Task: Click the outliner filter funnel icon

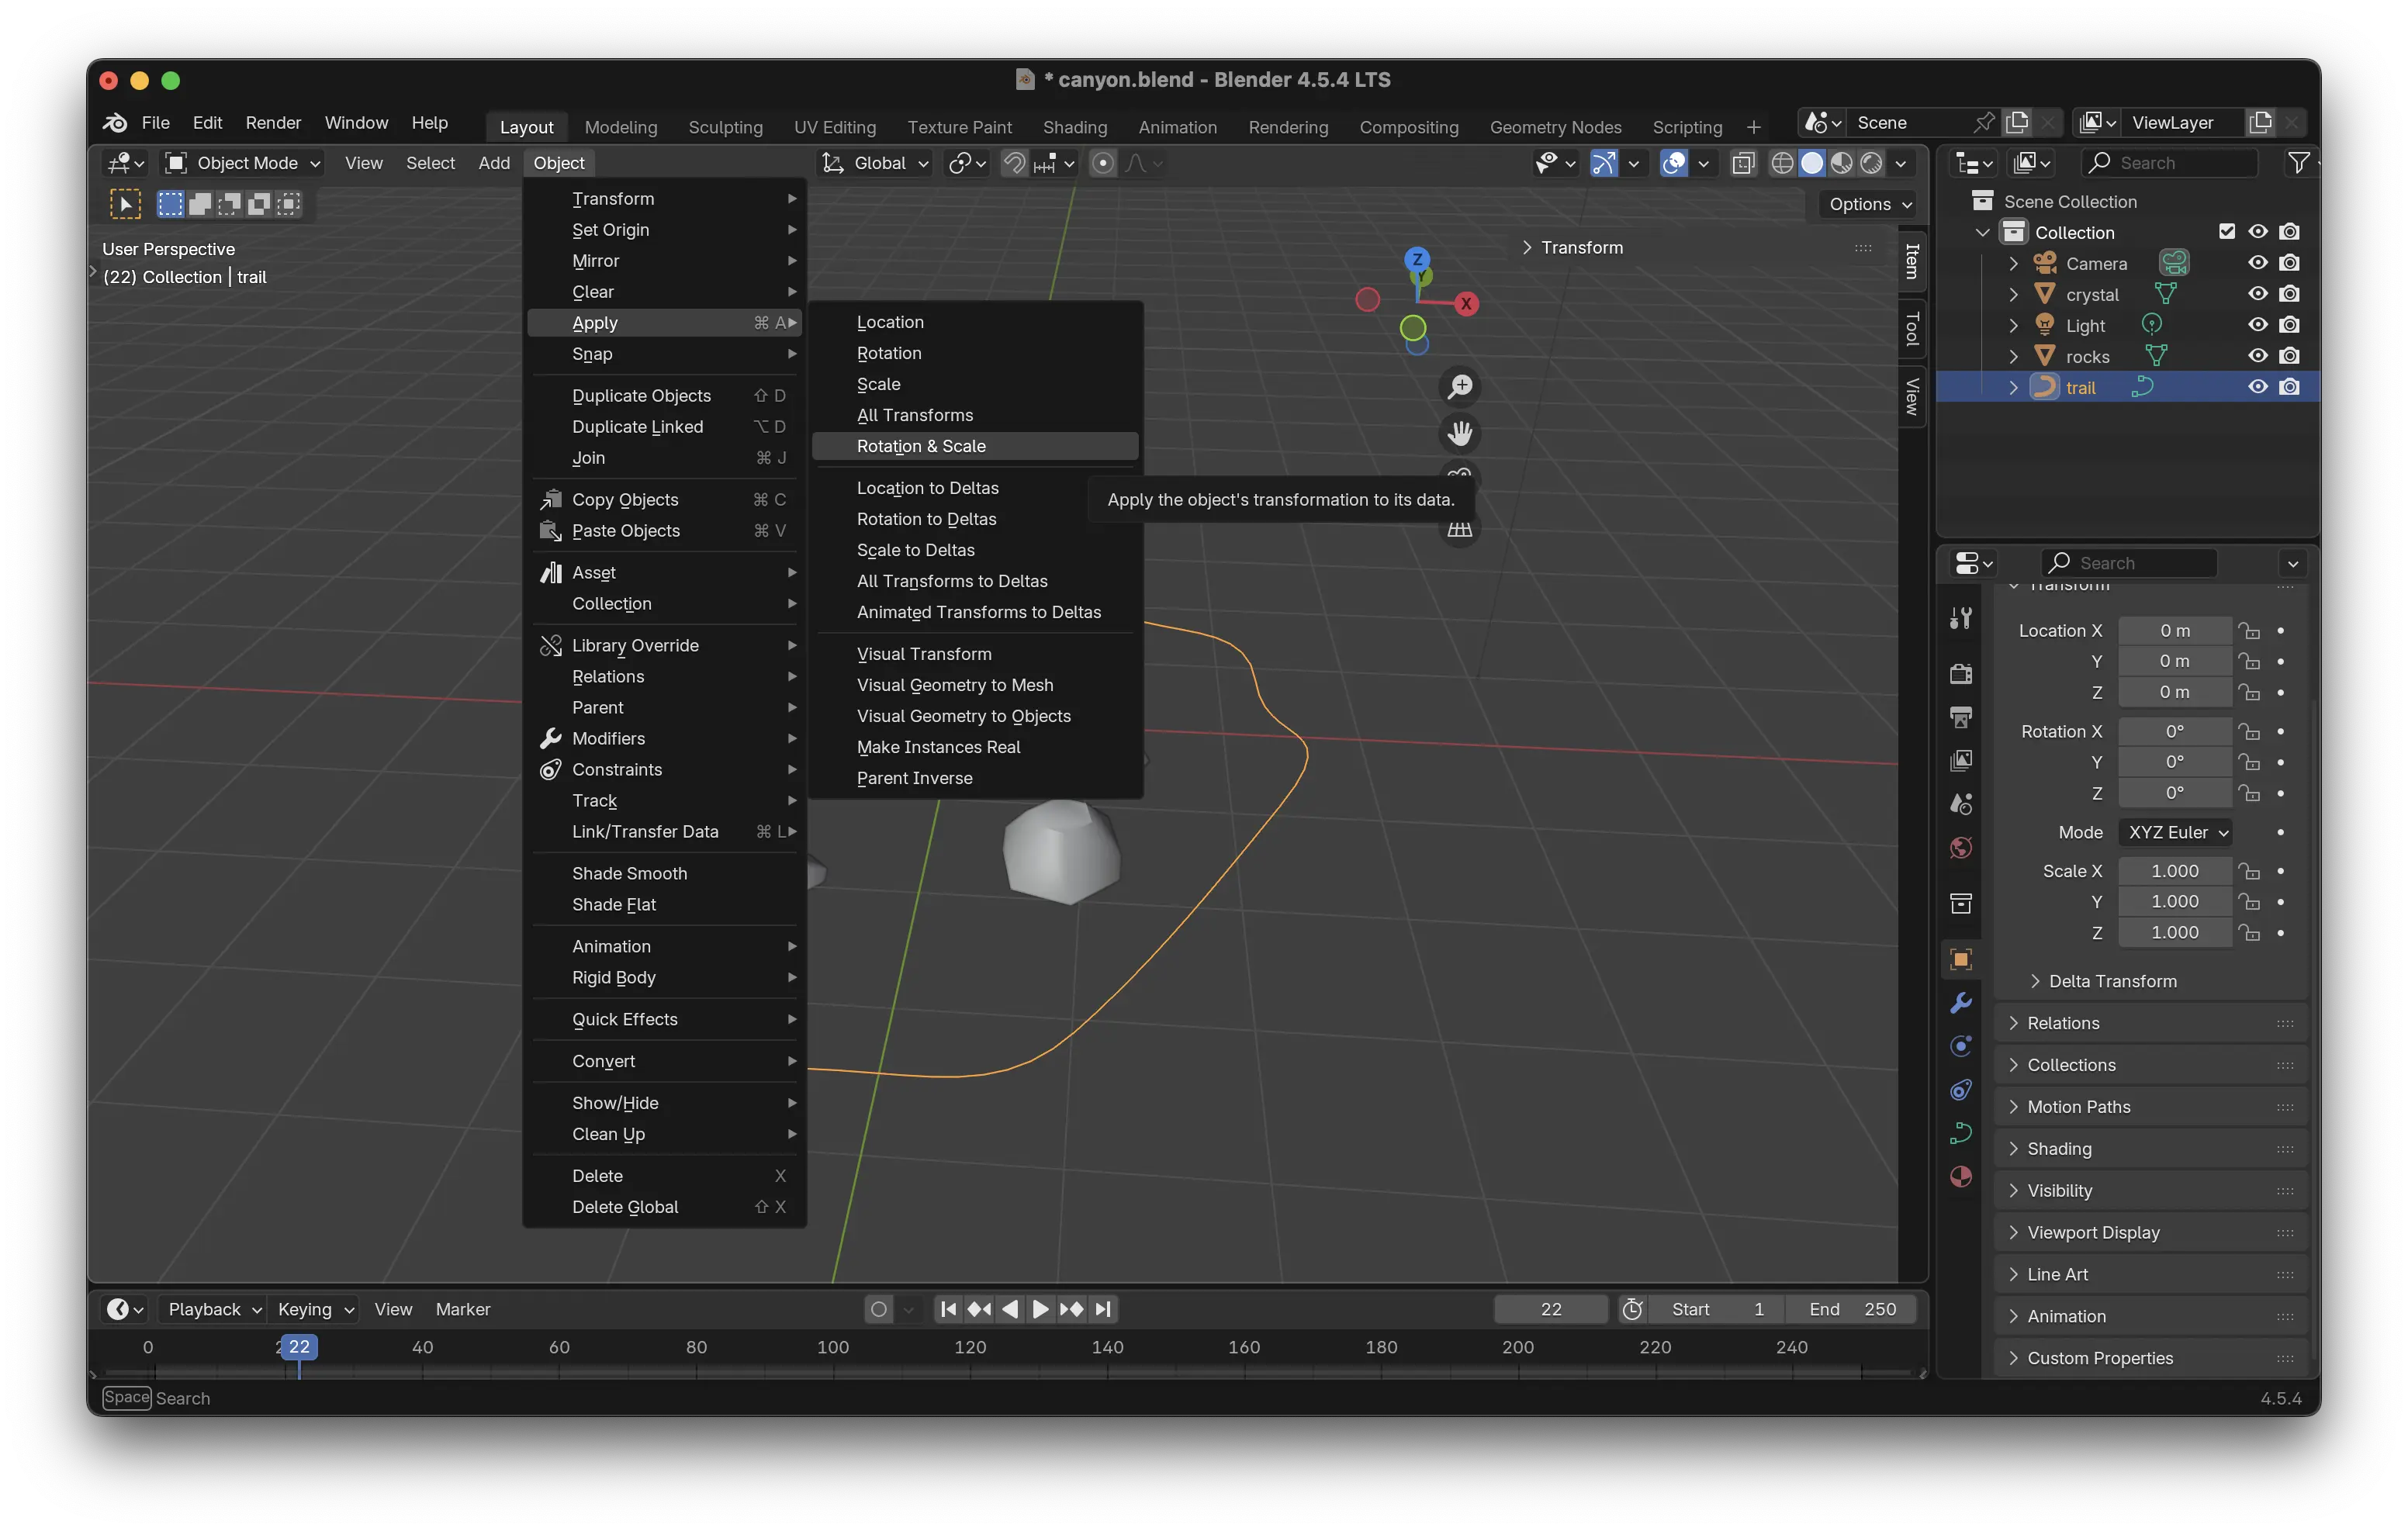Action: [2298, 163]
